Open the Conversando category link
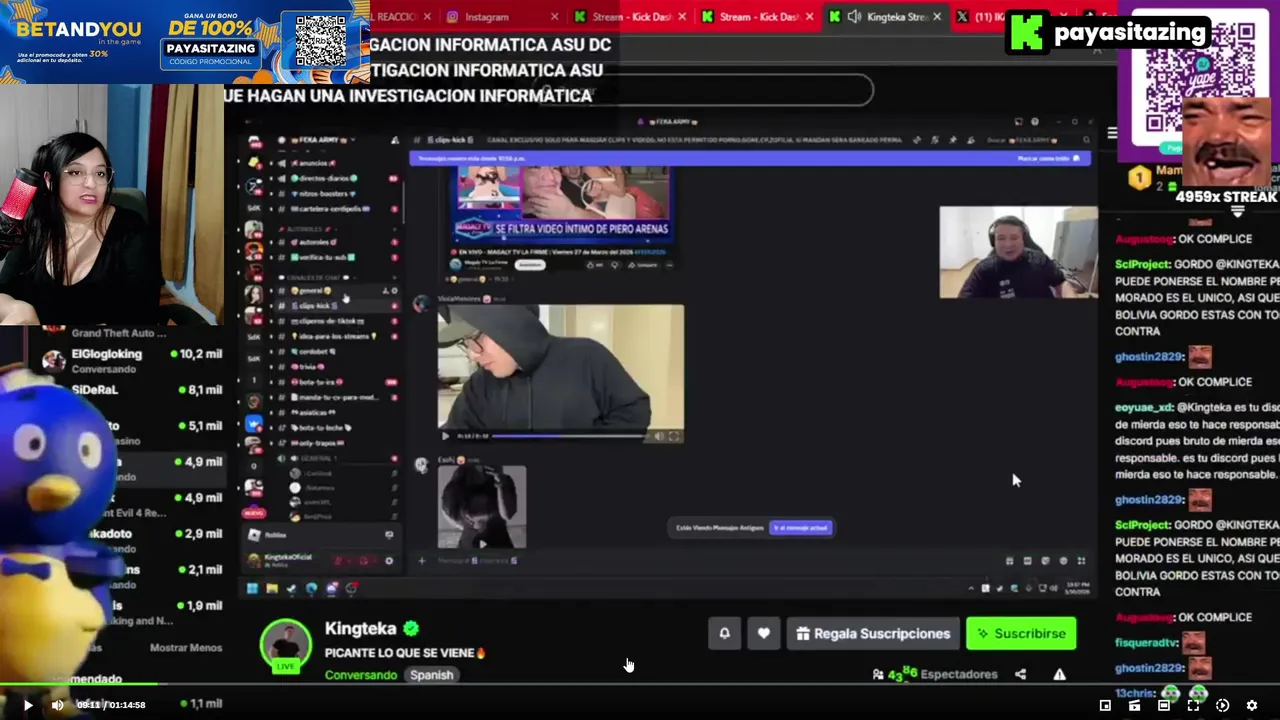This screenshot has width=1280, height=720. 361,675
